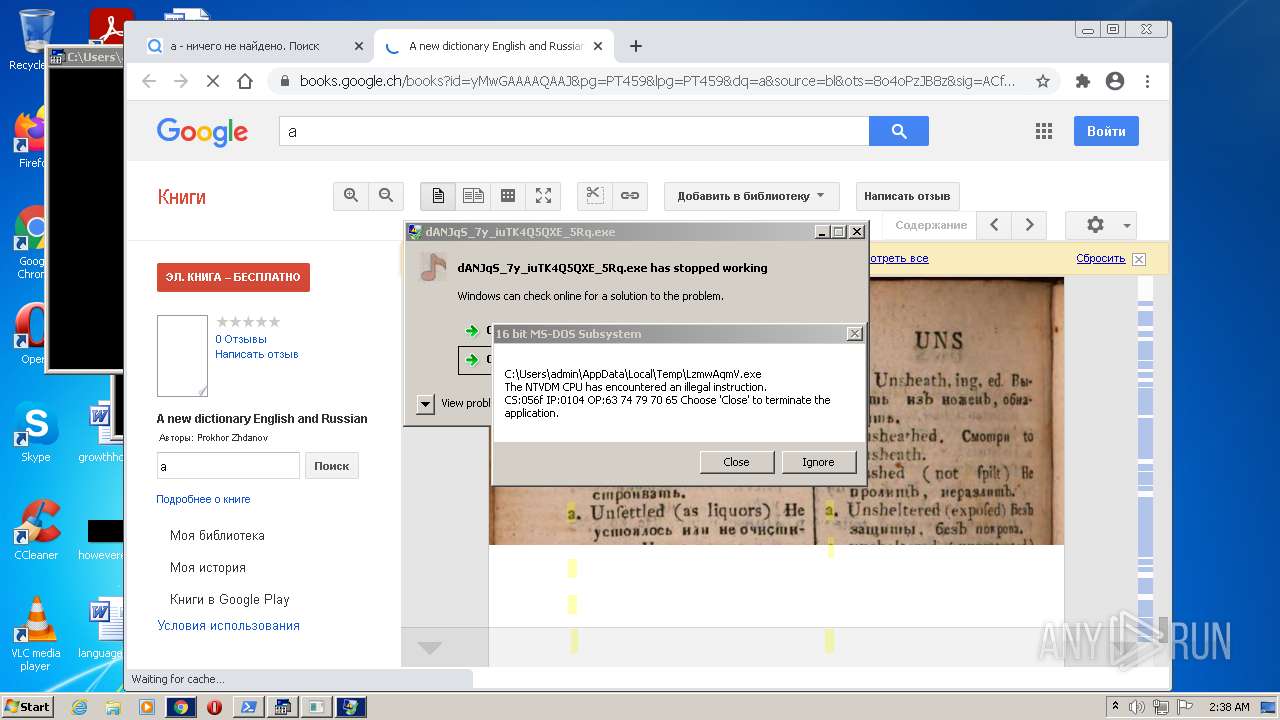Open Chrome extensions puzzle icon
The image size is (1280, 720).
pyautogui.click(x=1082, y=81)
